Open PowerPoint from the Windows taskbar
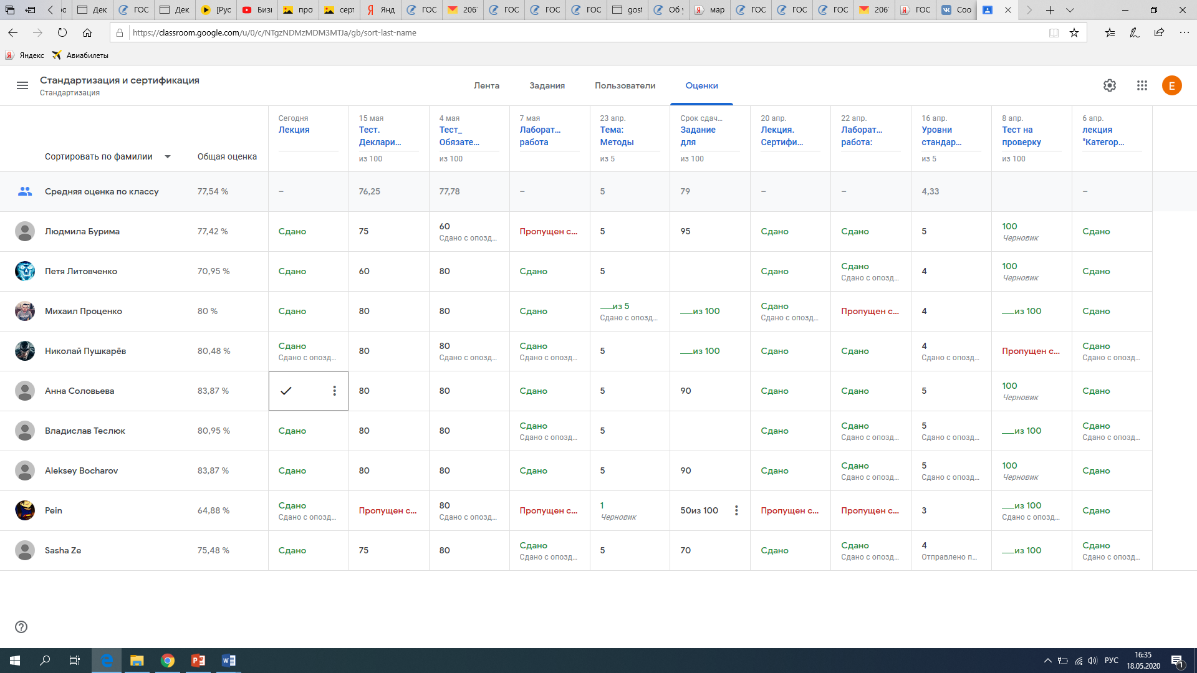 [x=197, y=661]
